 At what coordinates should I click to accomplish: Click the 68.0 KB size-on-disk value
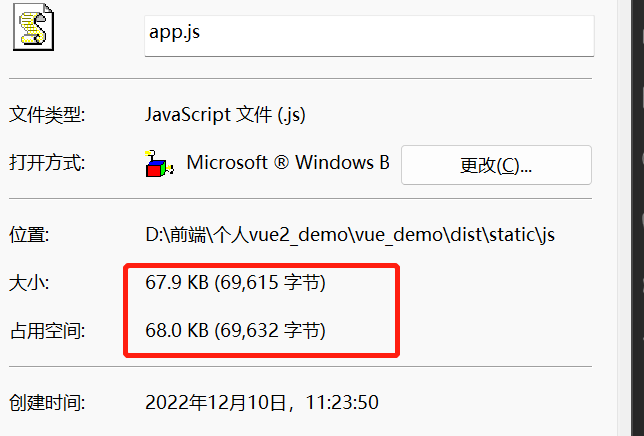(177, 330)
